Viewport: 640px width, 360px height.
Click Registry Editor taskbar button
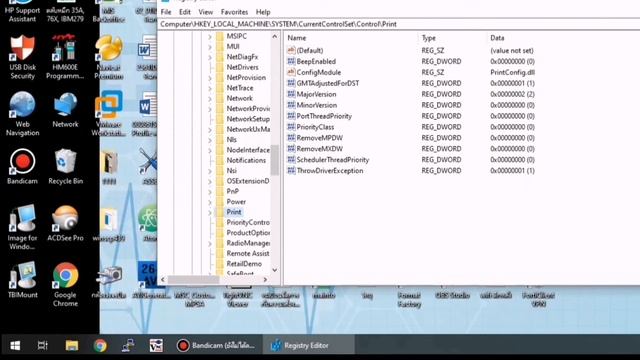point(308,346)
